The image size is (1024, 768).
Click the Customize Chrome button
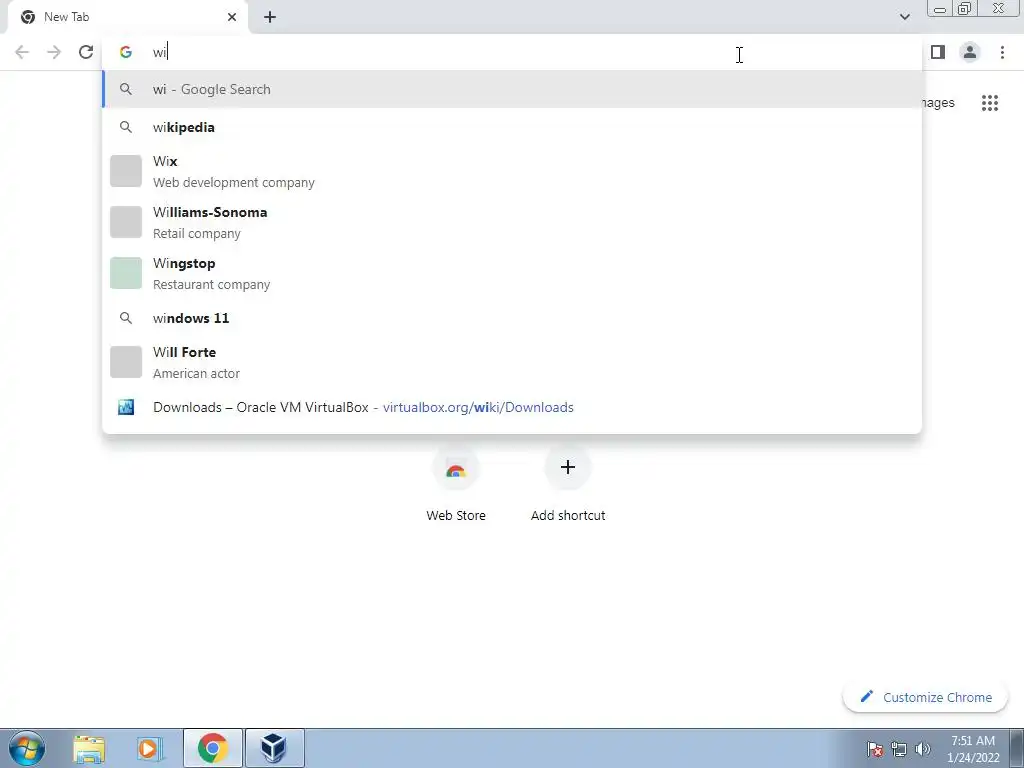click(x=925, y=697)
